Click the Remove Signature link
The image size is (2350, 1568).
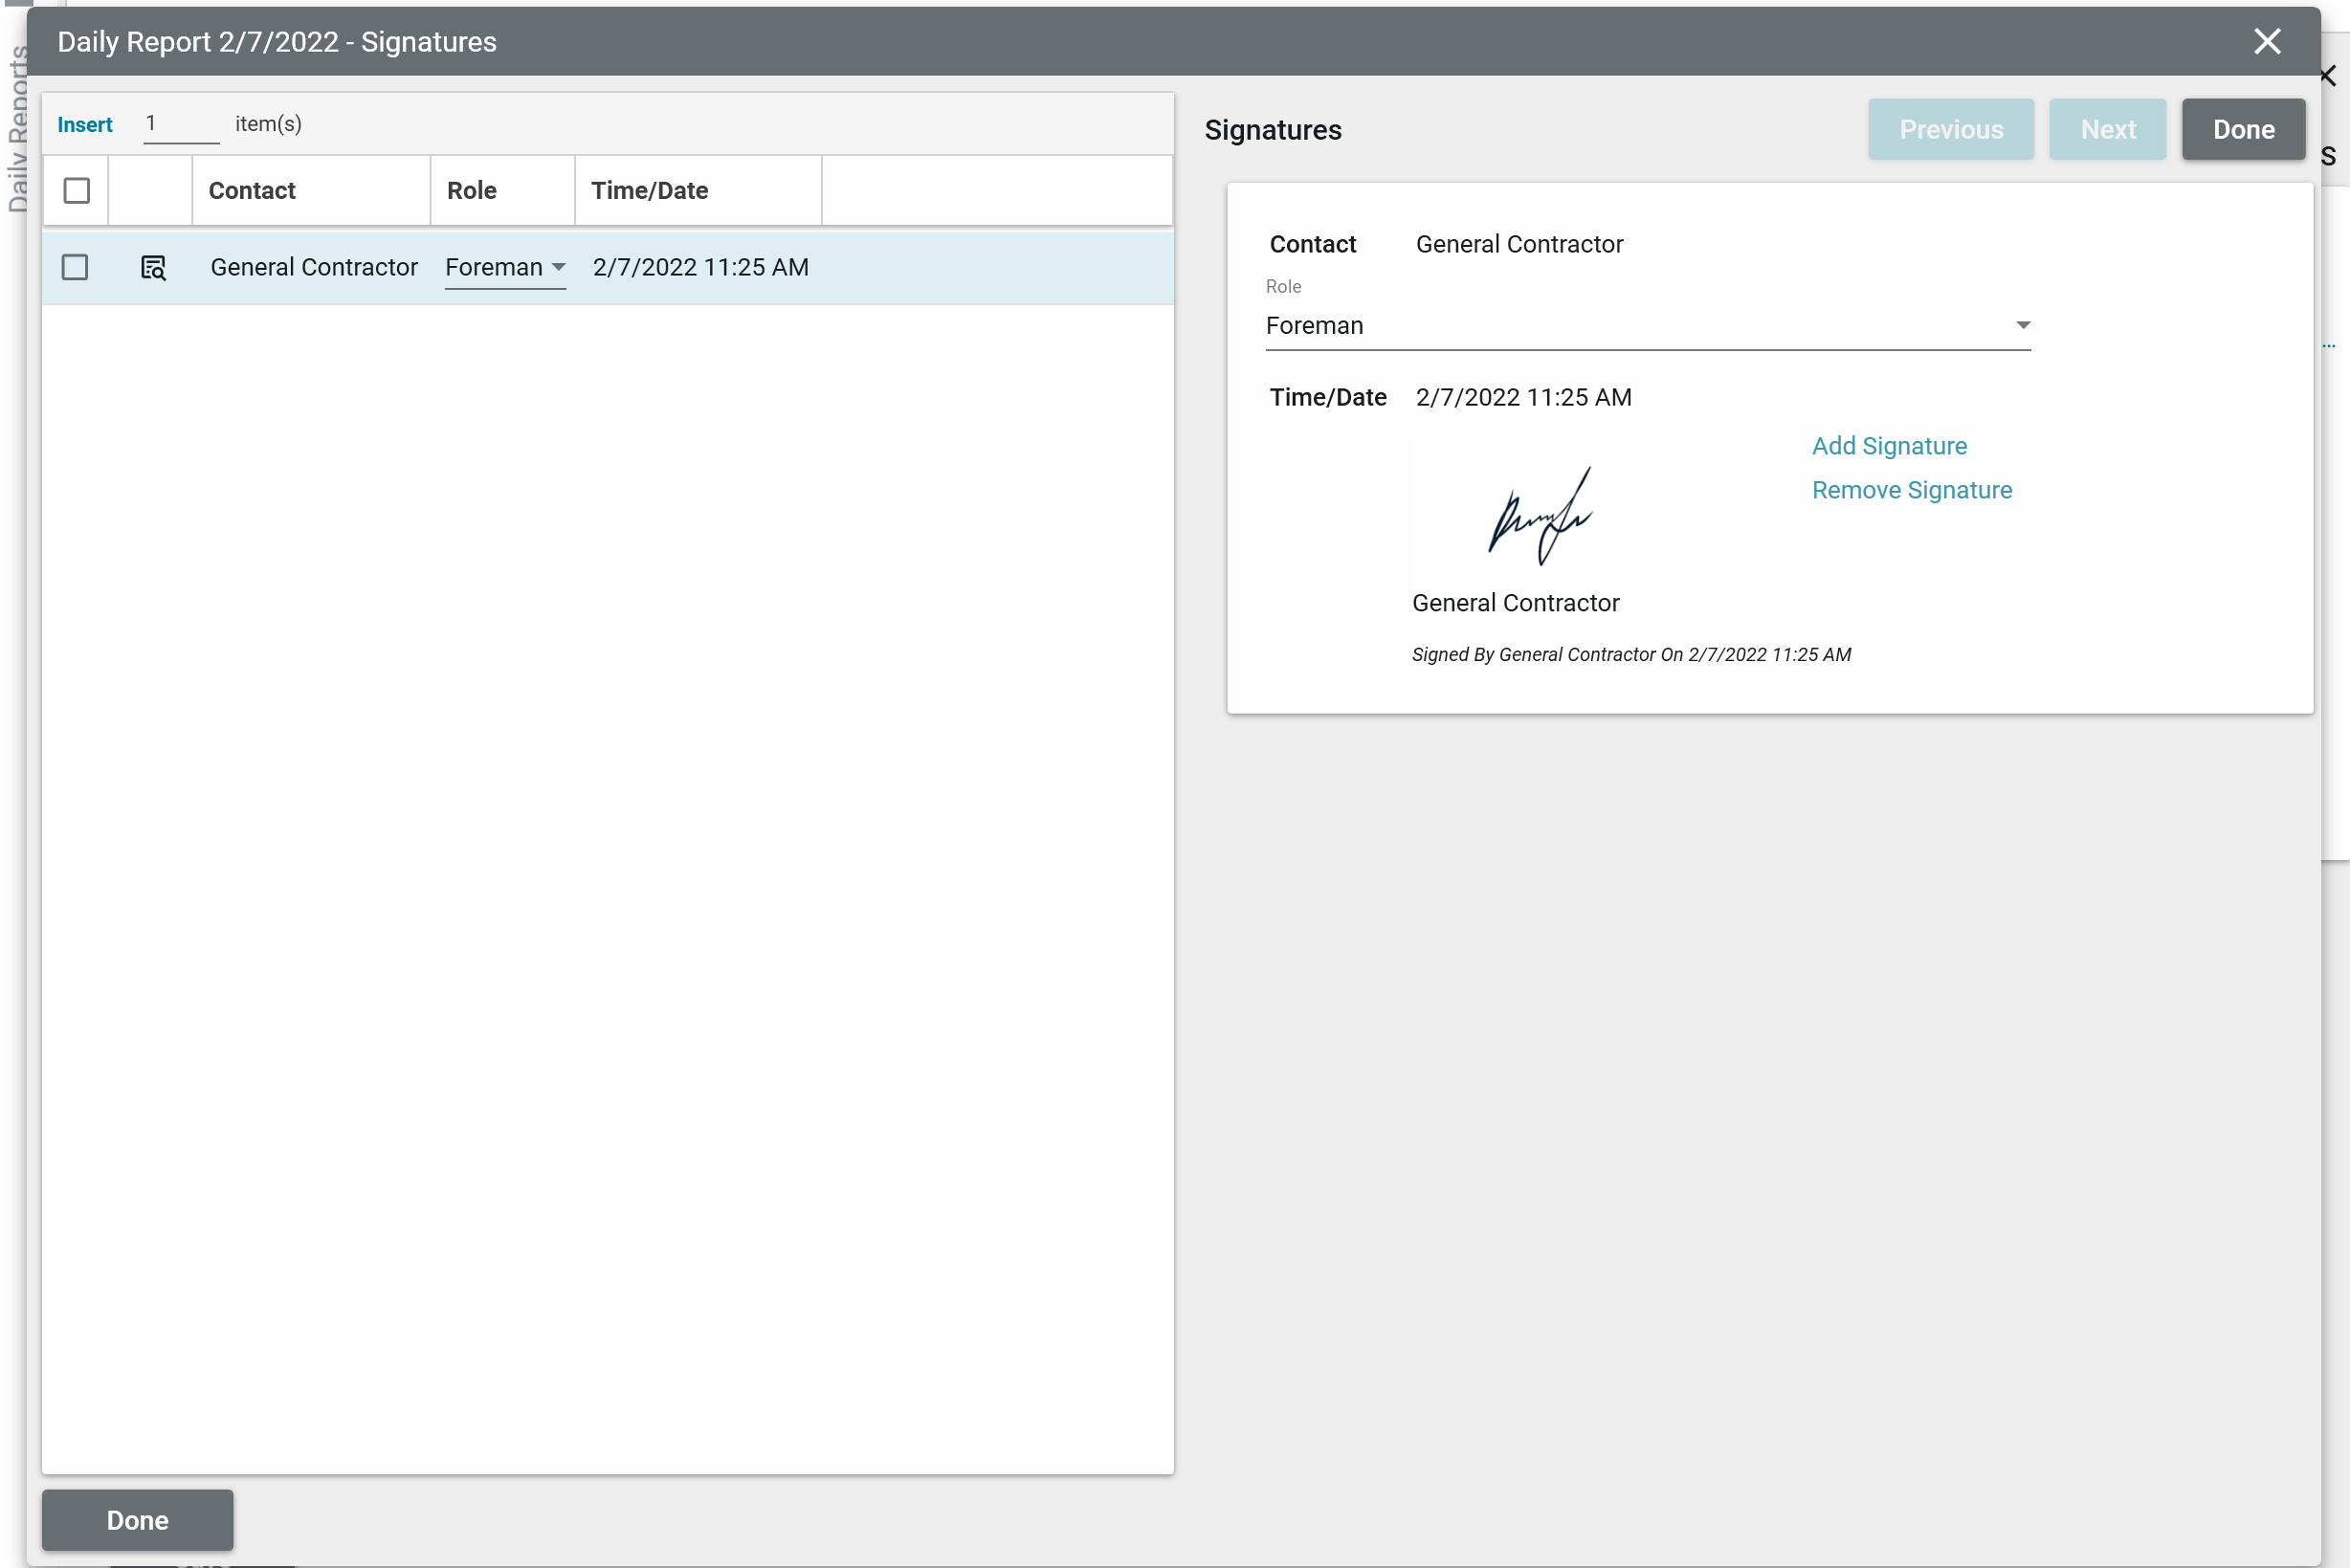point(1911,490)
